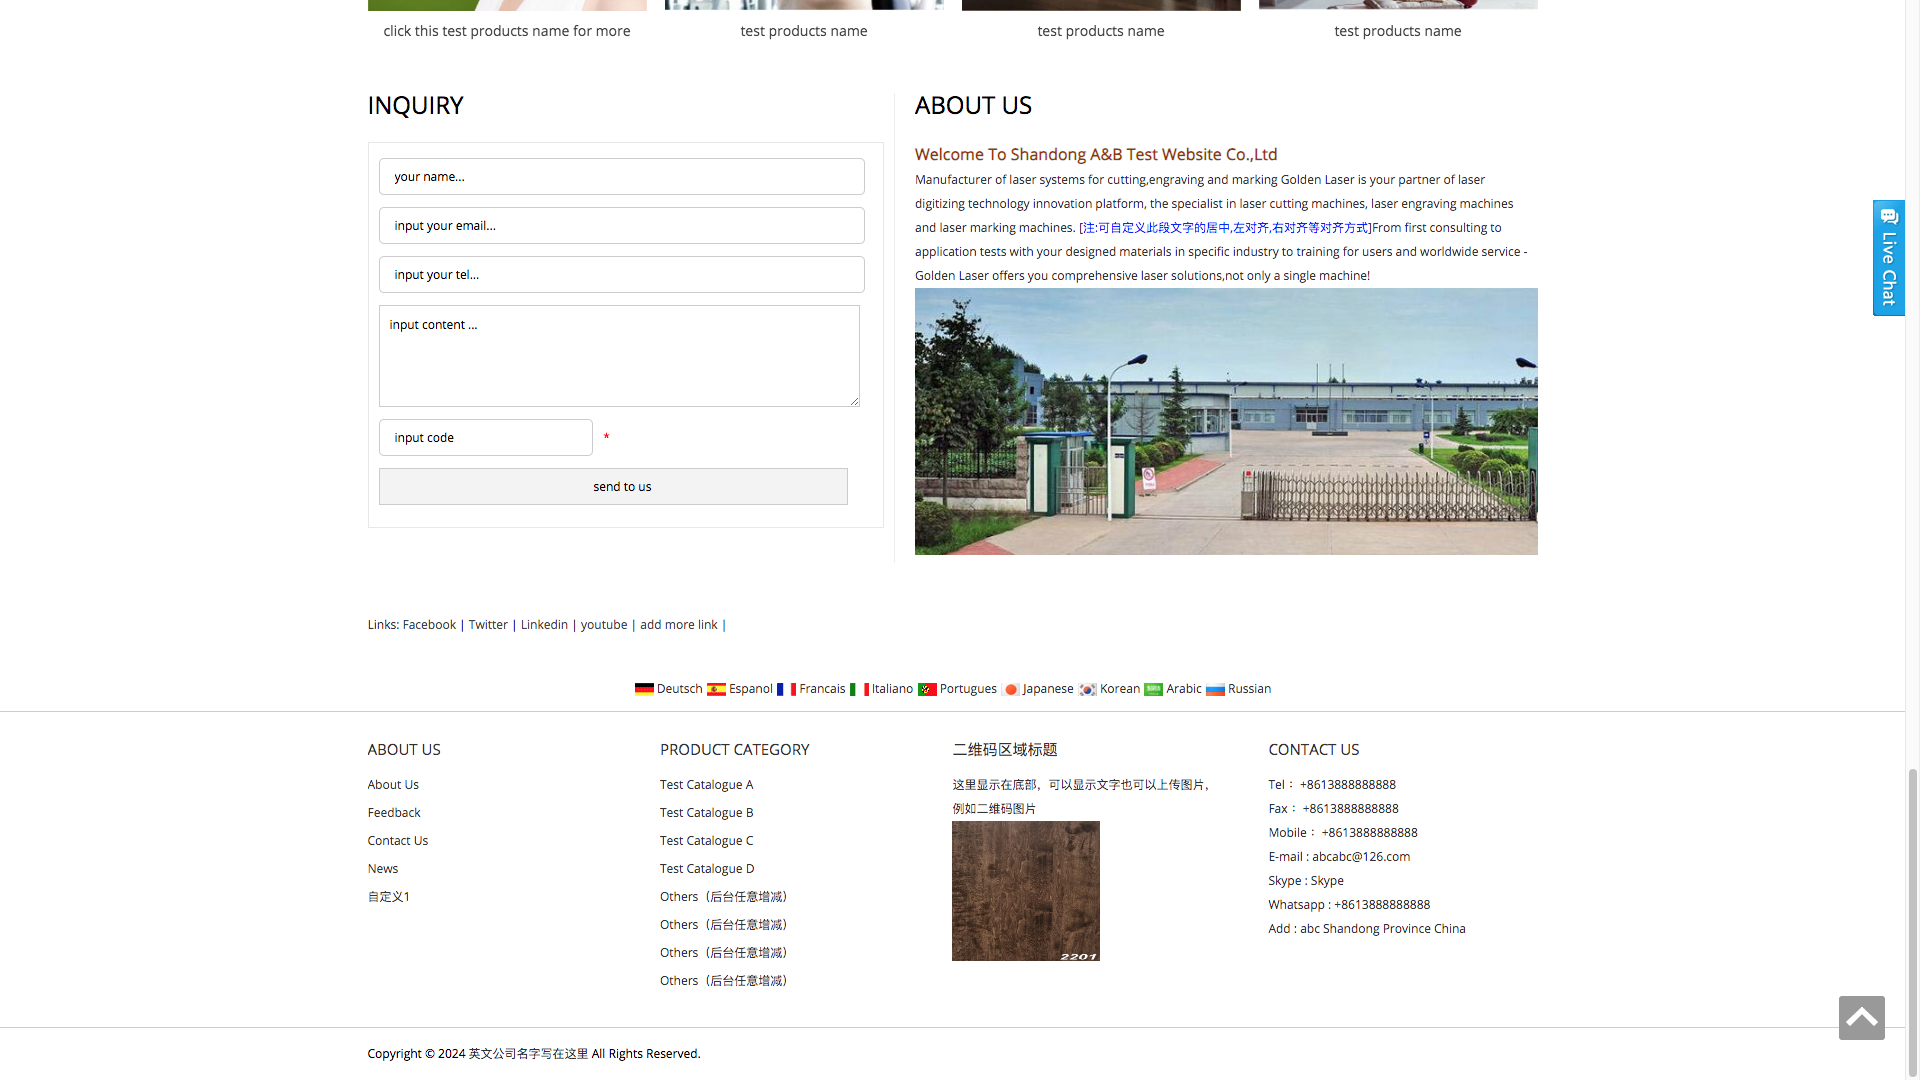Switch language to Korean text link

(1120, 689)
